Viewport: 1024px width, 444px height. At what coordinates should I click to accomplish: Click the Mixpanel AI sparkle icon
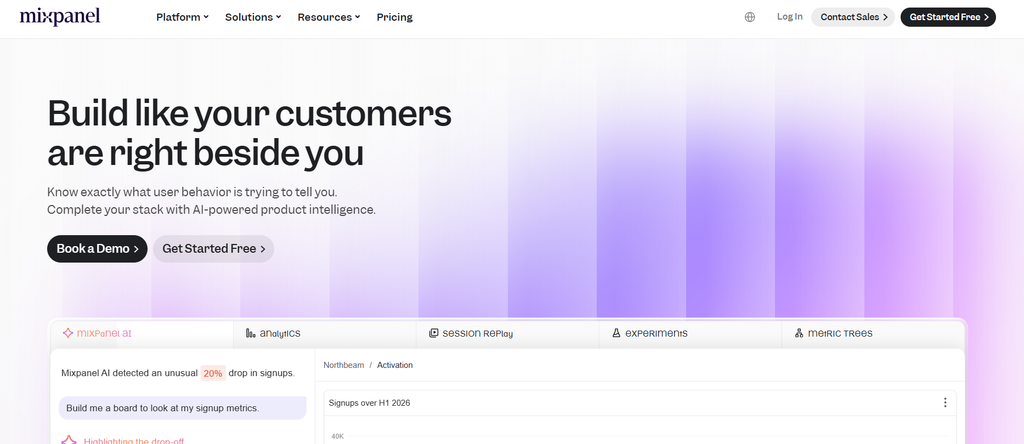67,333
